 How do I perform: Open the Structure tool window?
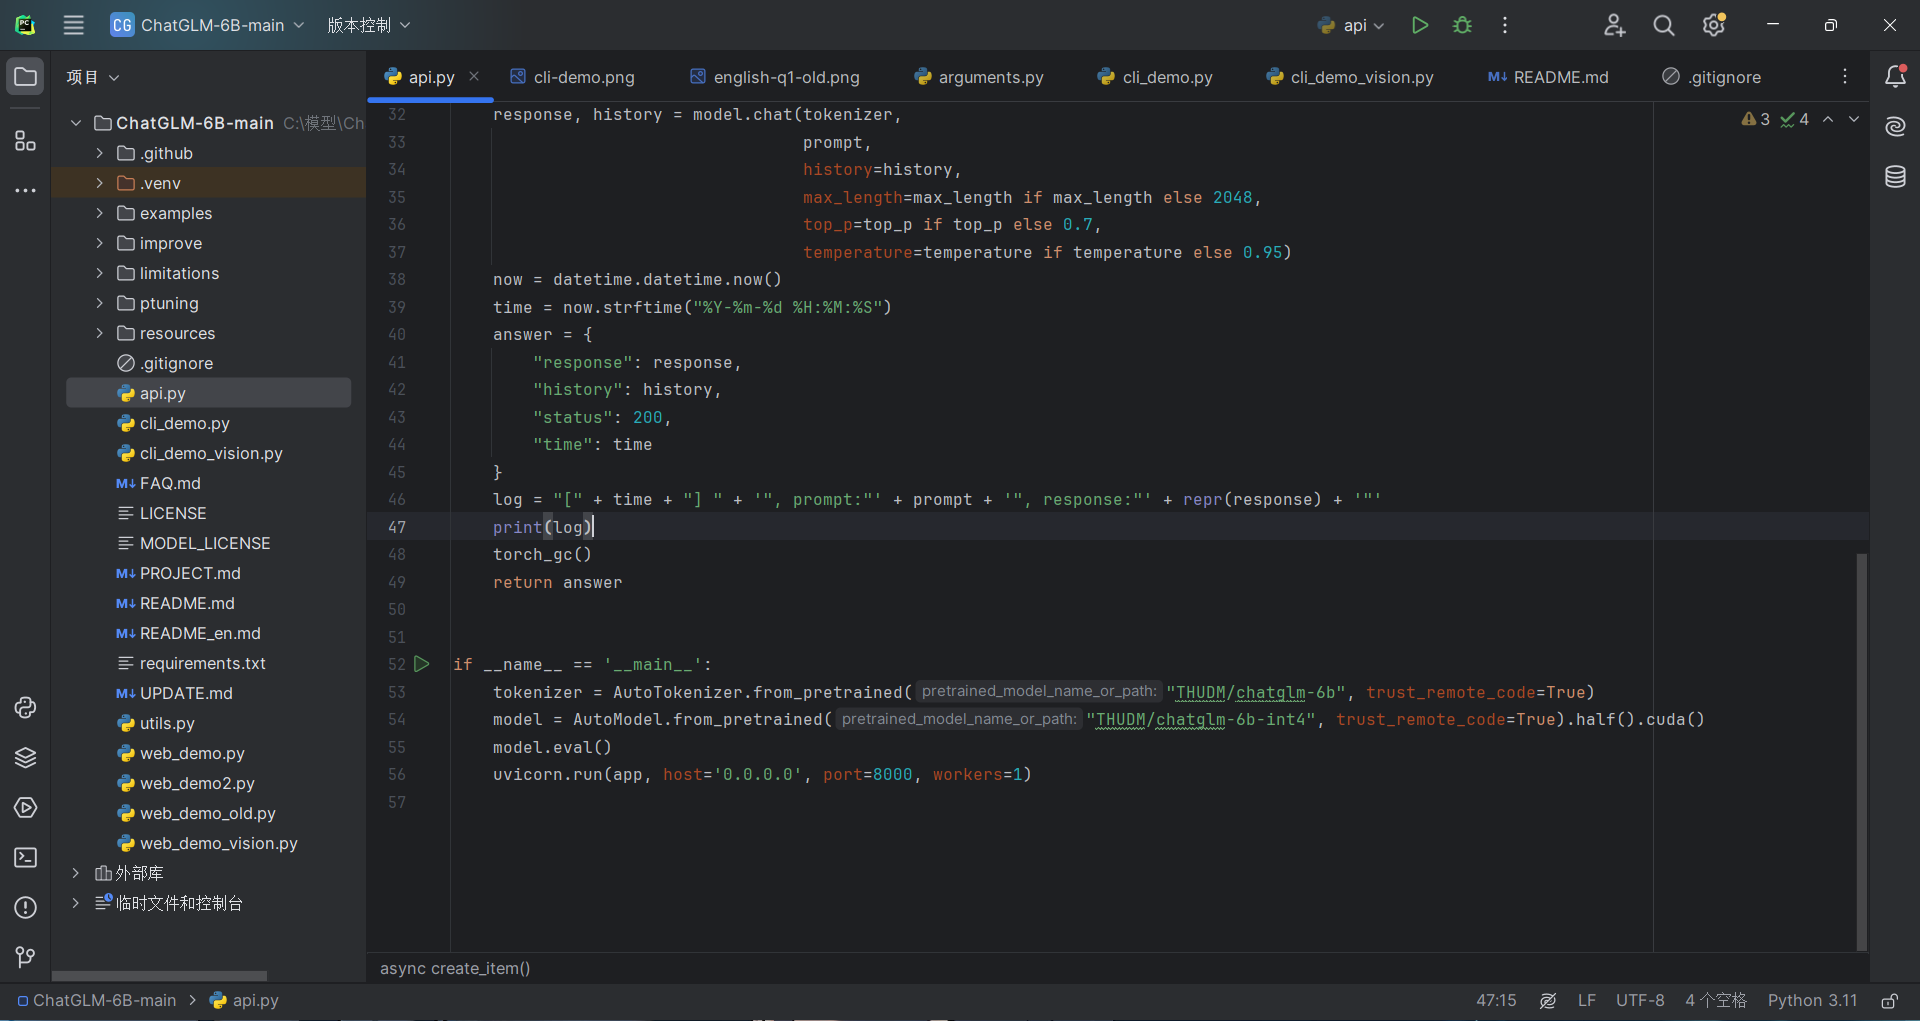point(25,141)
